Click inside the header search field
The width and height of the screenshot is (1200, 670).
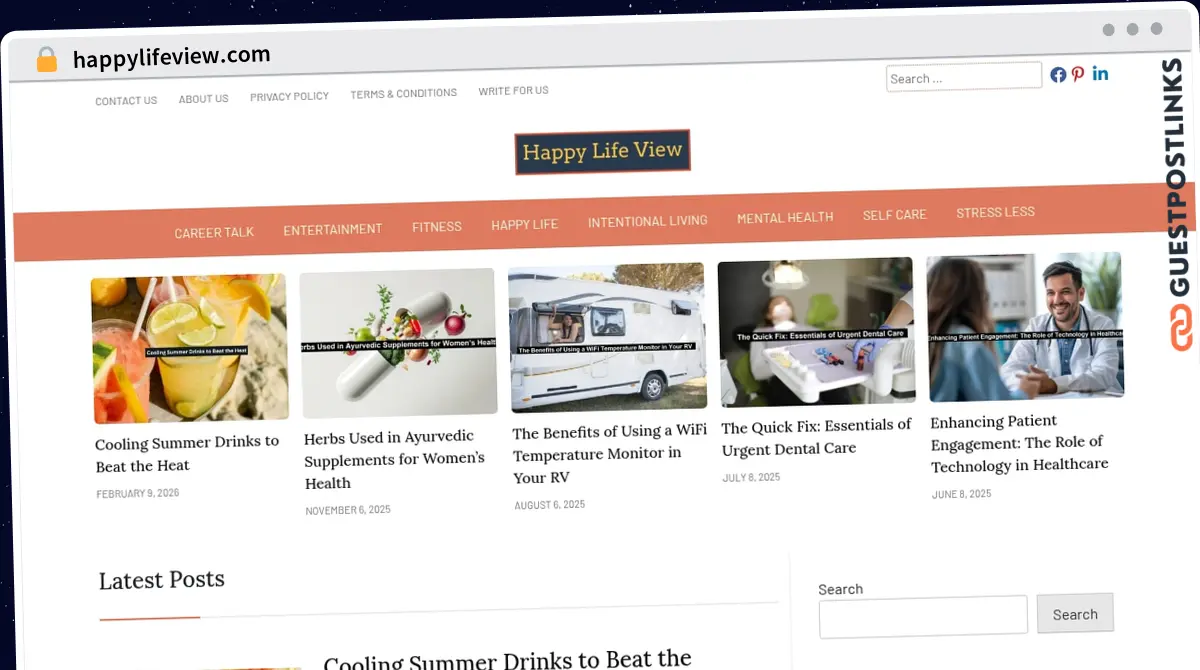pyautogui.click(x=963, y=75)
